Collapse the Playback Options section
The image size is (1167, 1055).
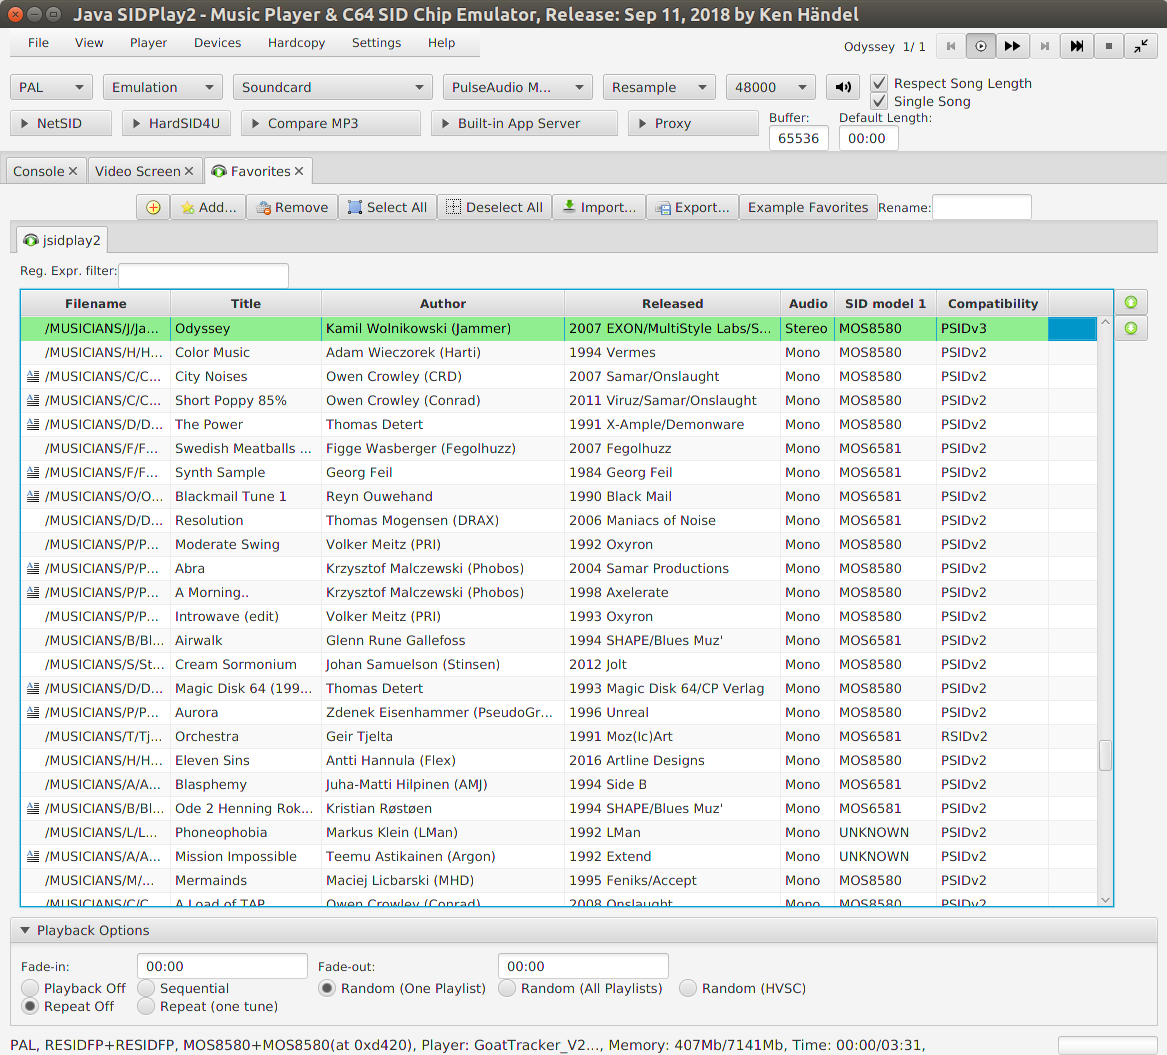[26, 931]
